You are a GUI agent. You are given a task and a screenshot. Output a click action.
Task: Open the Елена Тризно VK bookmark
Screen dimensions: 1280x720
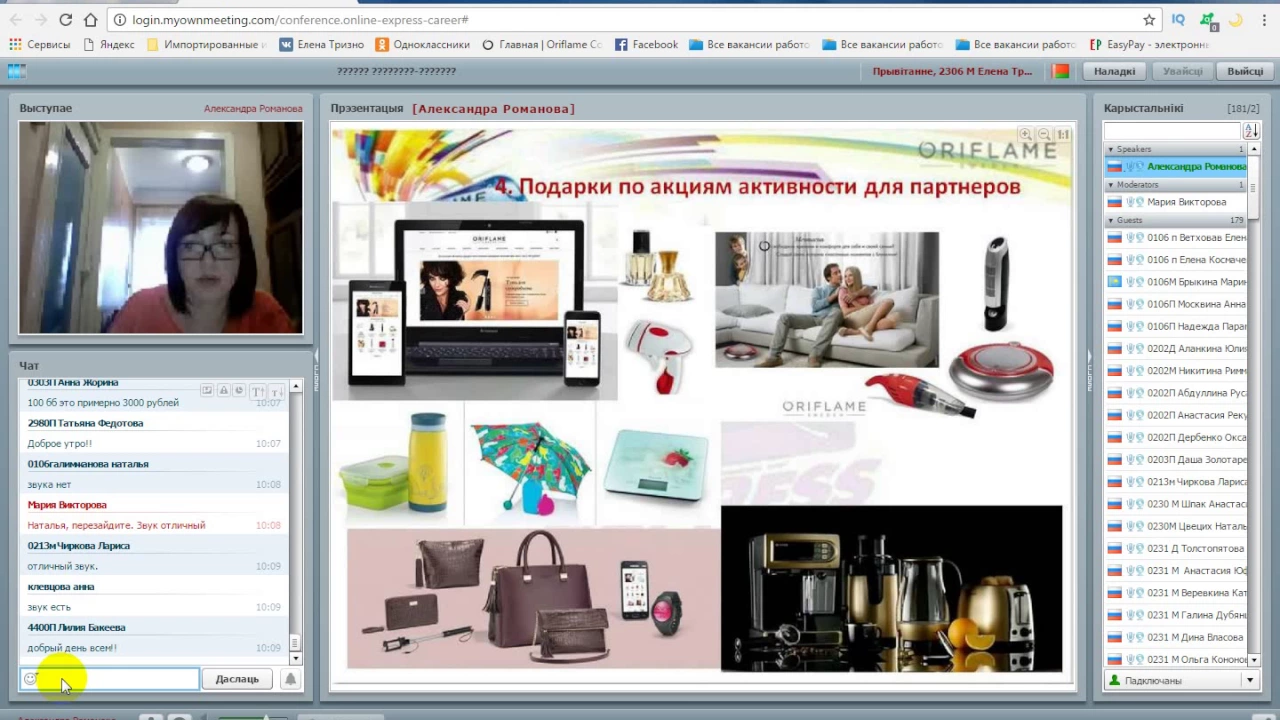[x=321, y=45]
